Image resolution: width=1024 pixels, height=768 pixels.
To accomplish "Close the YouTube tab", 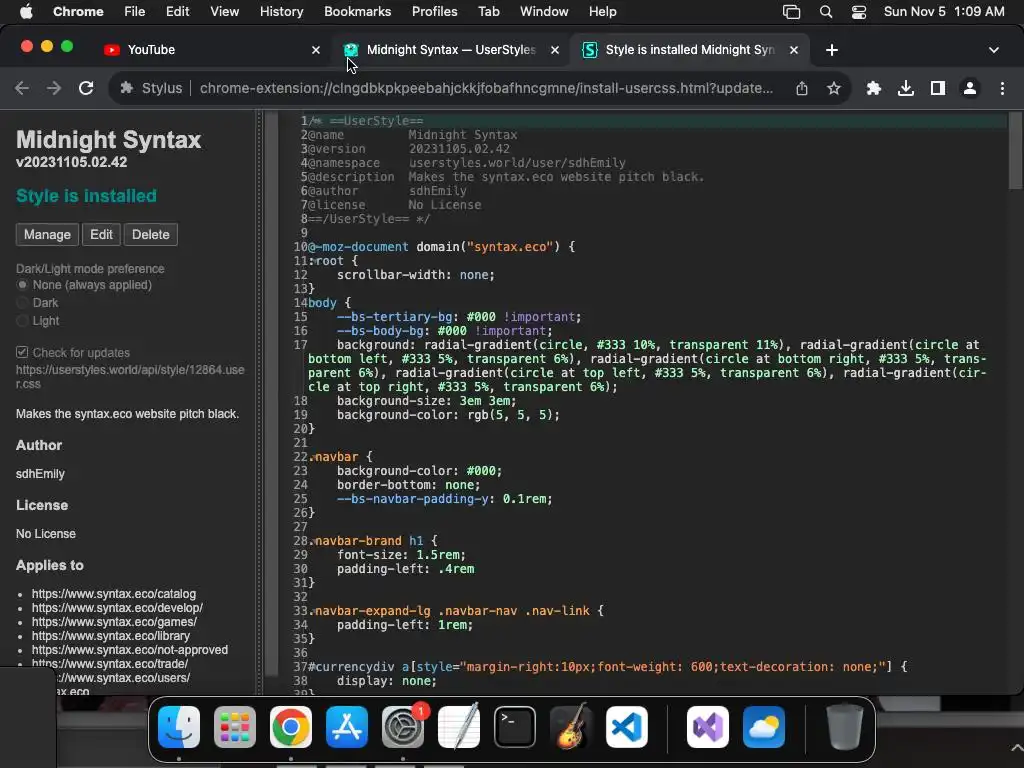I will pyautogui.click(x=315, y=50).
